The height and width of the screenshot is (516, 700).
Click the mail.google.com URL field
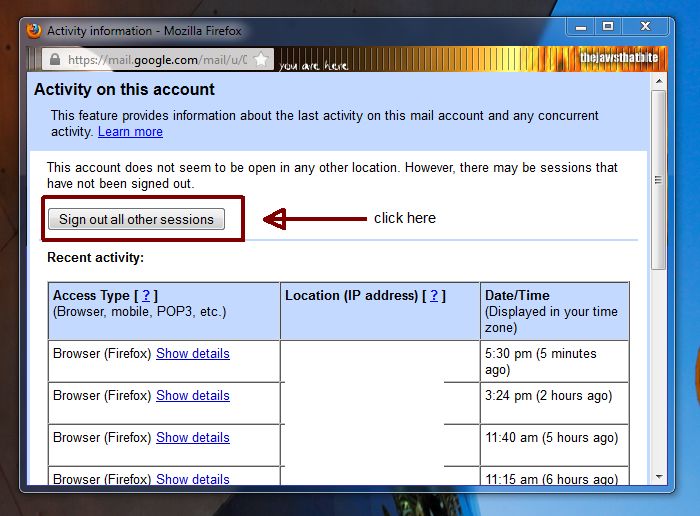[158, 59]
